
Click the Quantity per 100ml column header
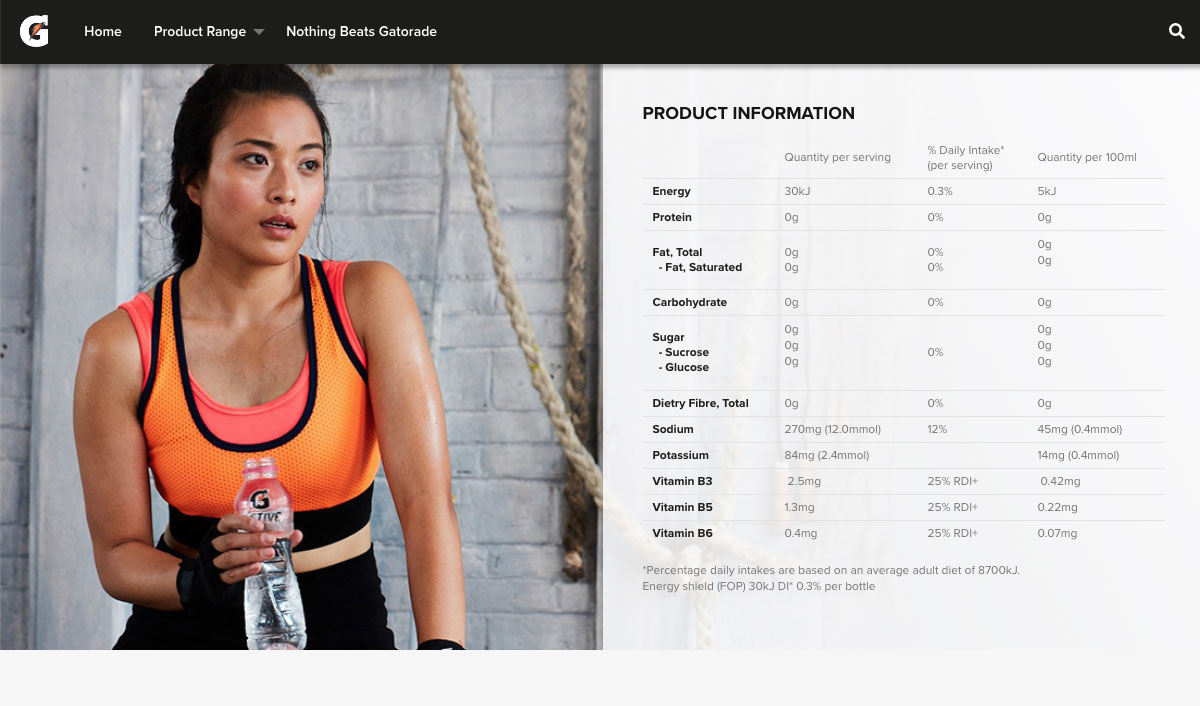[x=1087, y=157]
